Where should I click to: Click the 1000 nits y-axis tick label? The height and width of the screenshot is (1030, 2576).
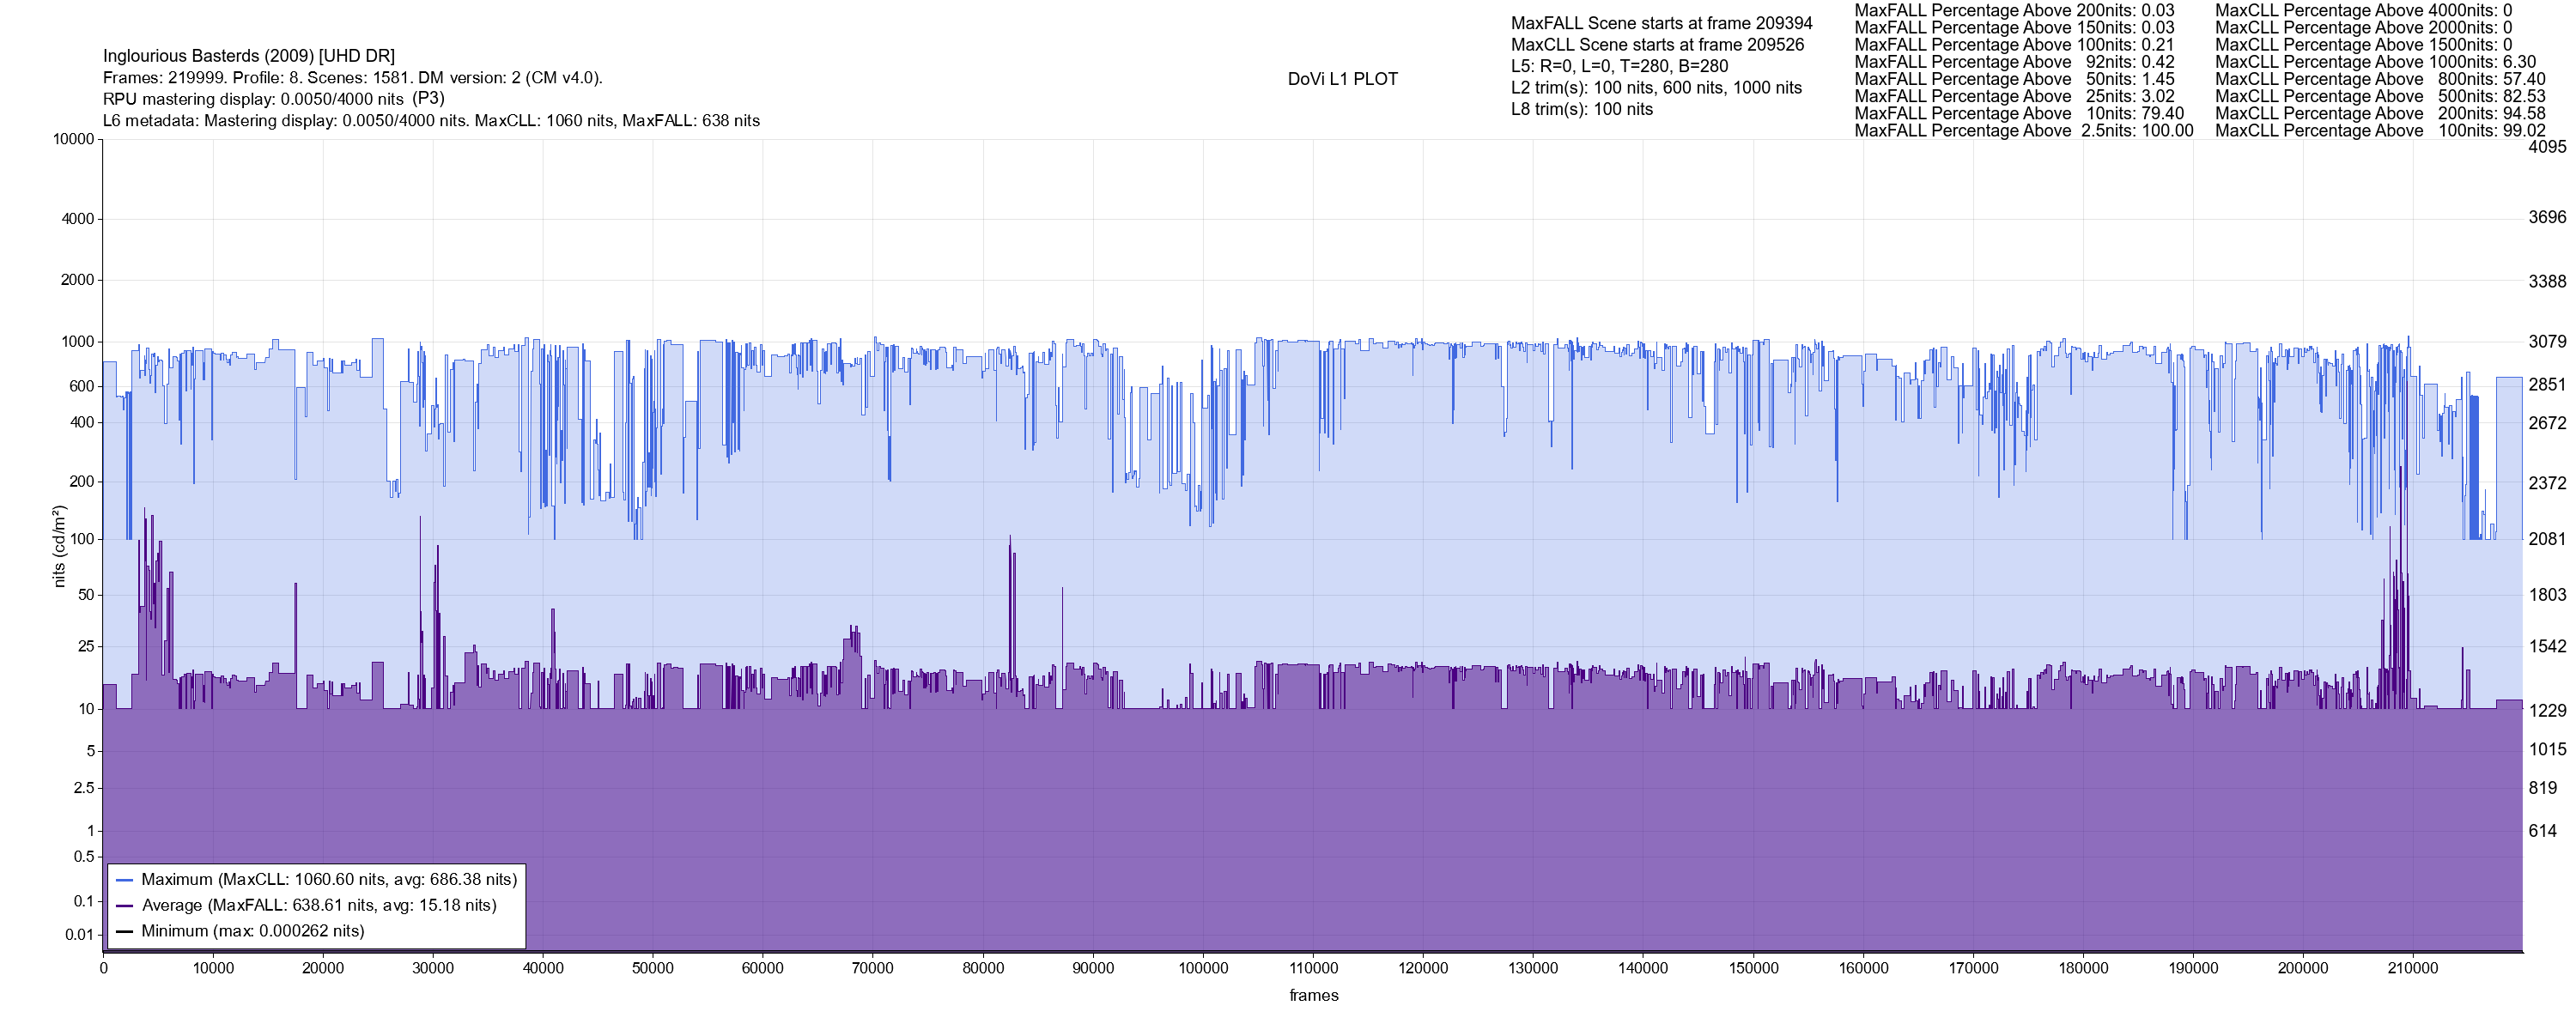coord(77,342)
